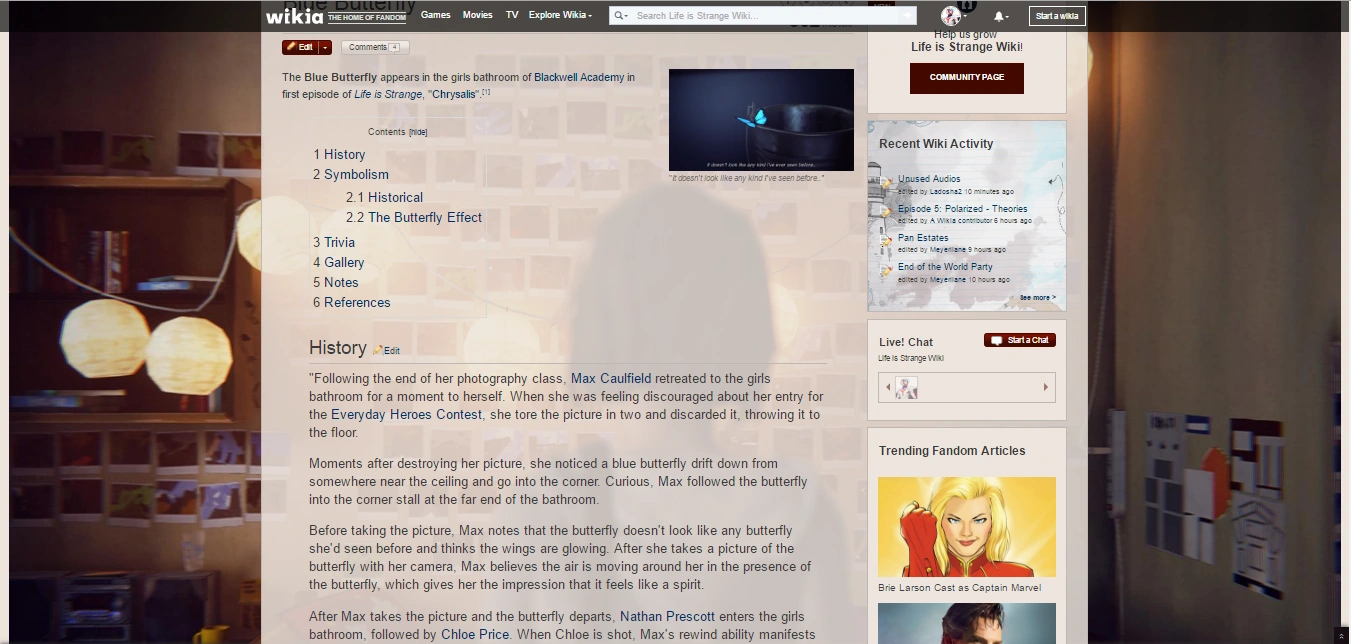Click See more in Recent Wiki Activity
Image resolution: width=1351 pixels, height=644 pixels.
pos(1037,298)
